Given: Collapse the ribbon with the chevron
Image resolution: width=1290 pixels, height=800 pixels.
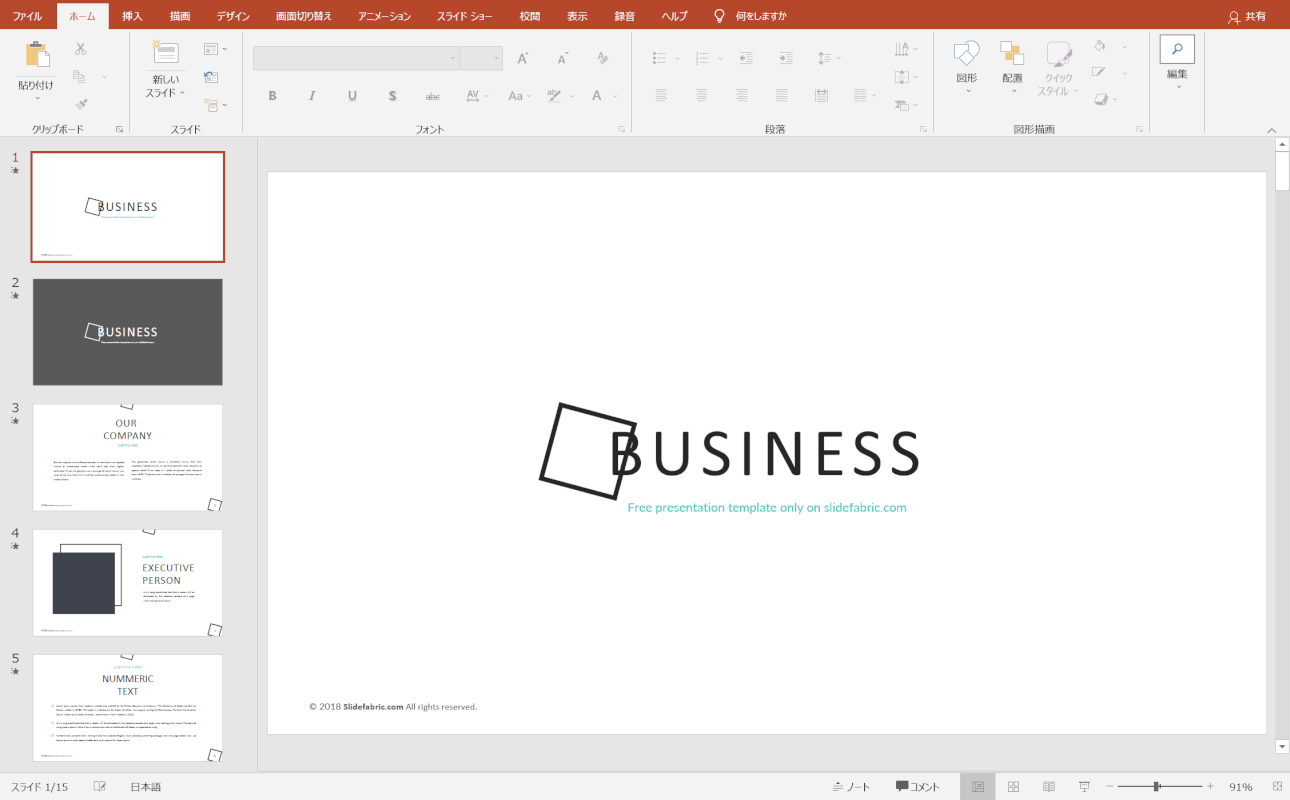Looking at the screenshot, I should coord(1272,130).
